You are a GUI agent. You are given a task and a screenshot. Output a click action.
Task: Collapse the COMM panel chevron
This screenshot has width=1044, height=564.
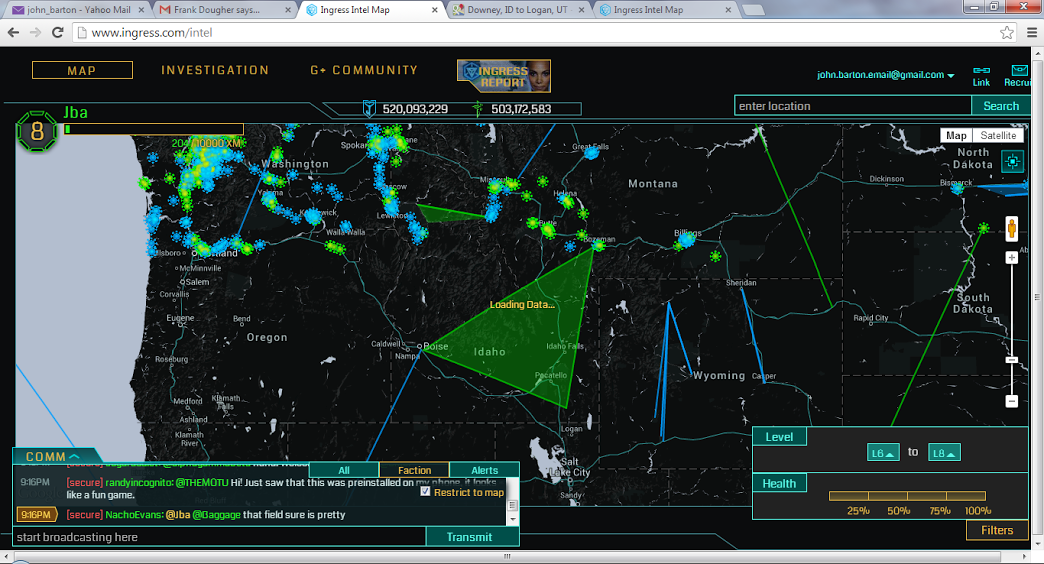pyautogui.click(x=74, y=456)
